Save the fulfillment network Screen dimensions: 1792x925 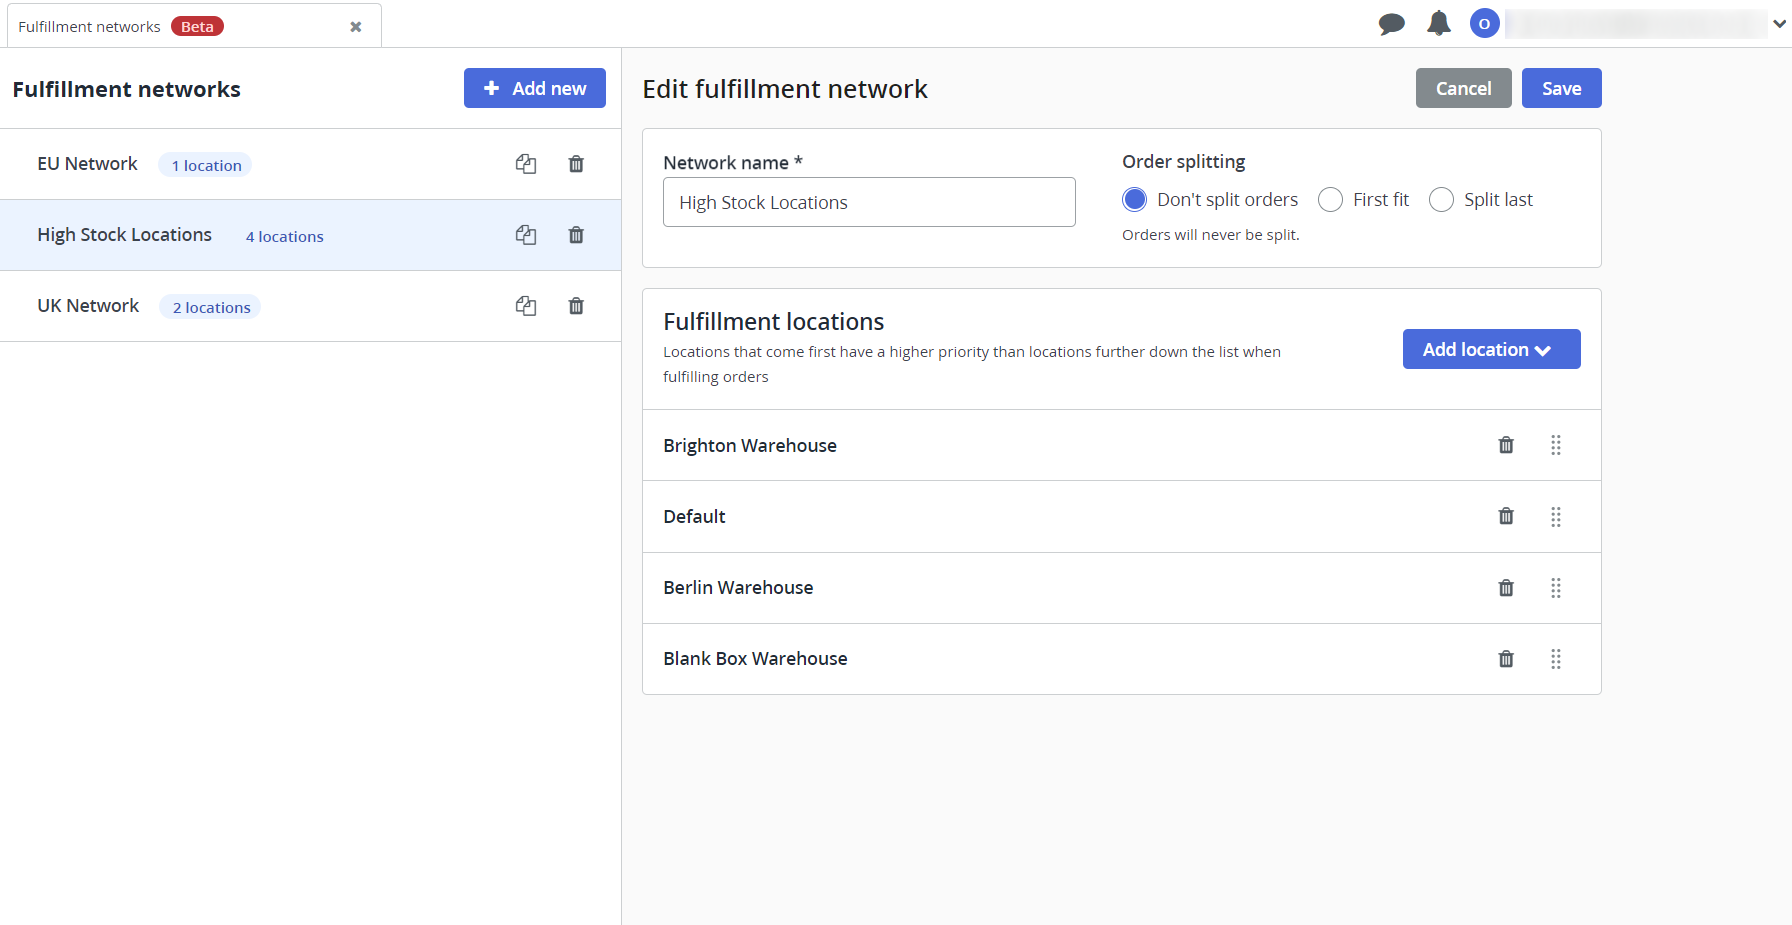pyautogui.click(x=1561, y=88)
